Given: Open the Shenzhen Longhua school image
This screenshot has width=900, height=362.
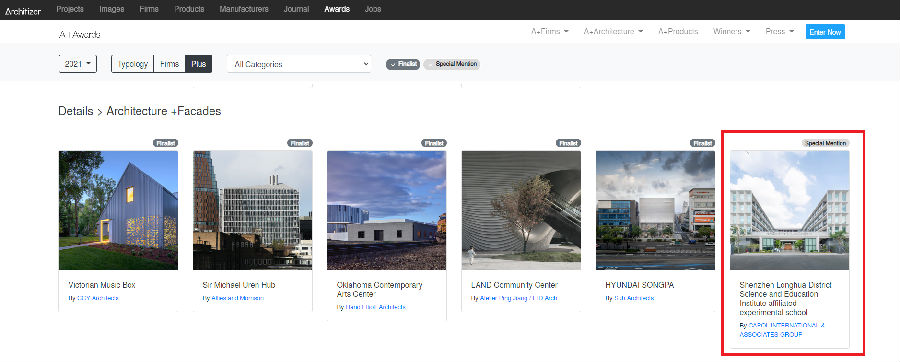Looking at the screenshot, I should coord(790,210).
